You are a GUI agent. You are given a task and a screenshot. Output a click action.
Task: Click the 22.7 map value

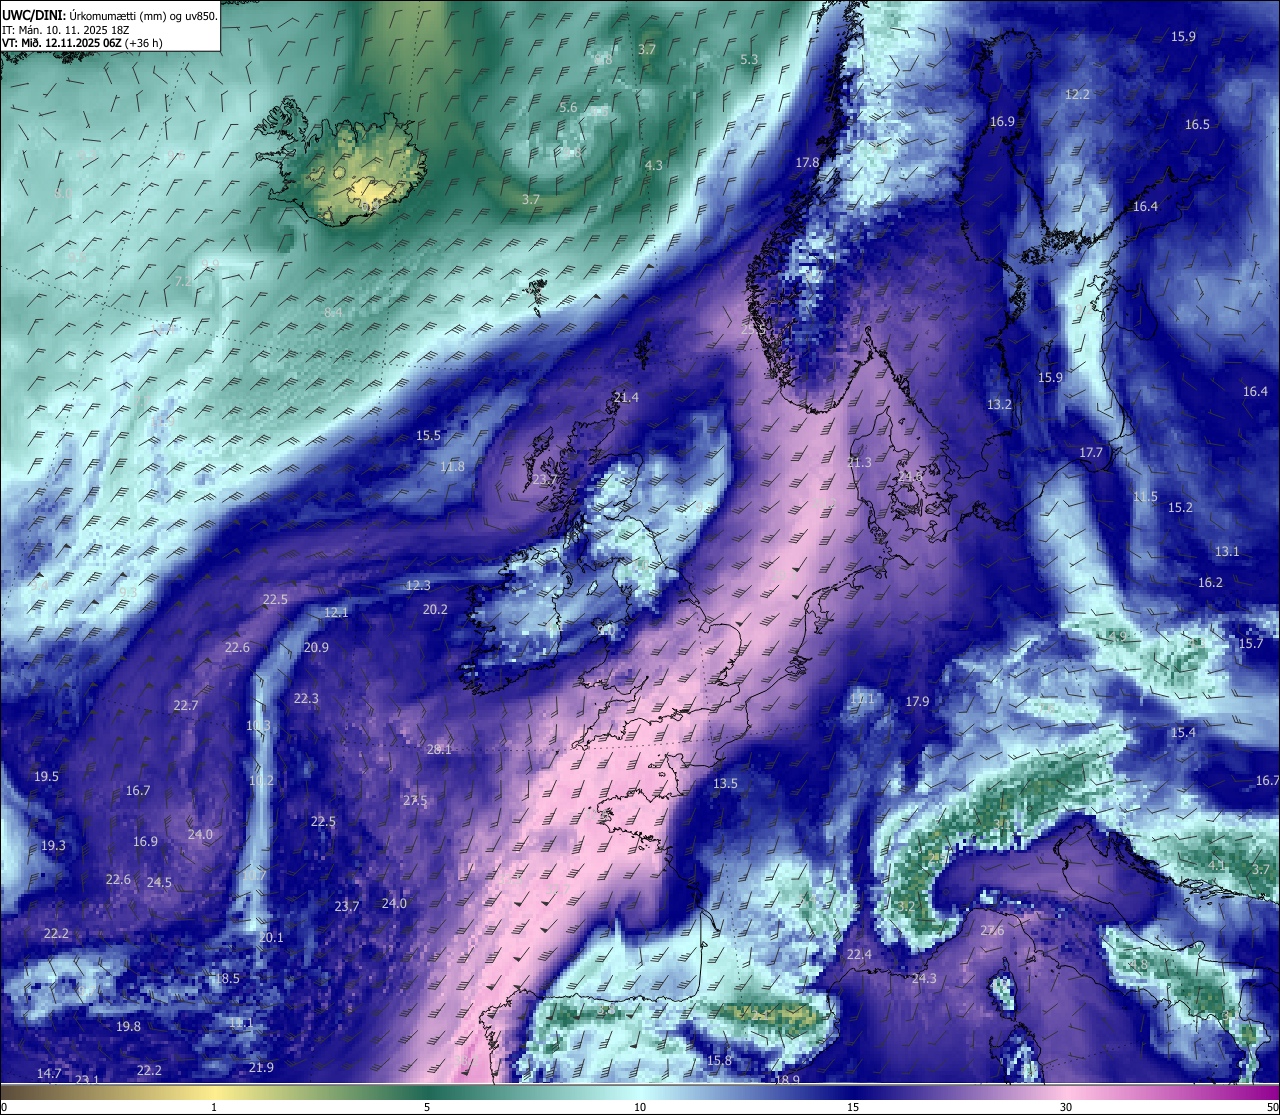(185, 705)
